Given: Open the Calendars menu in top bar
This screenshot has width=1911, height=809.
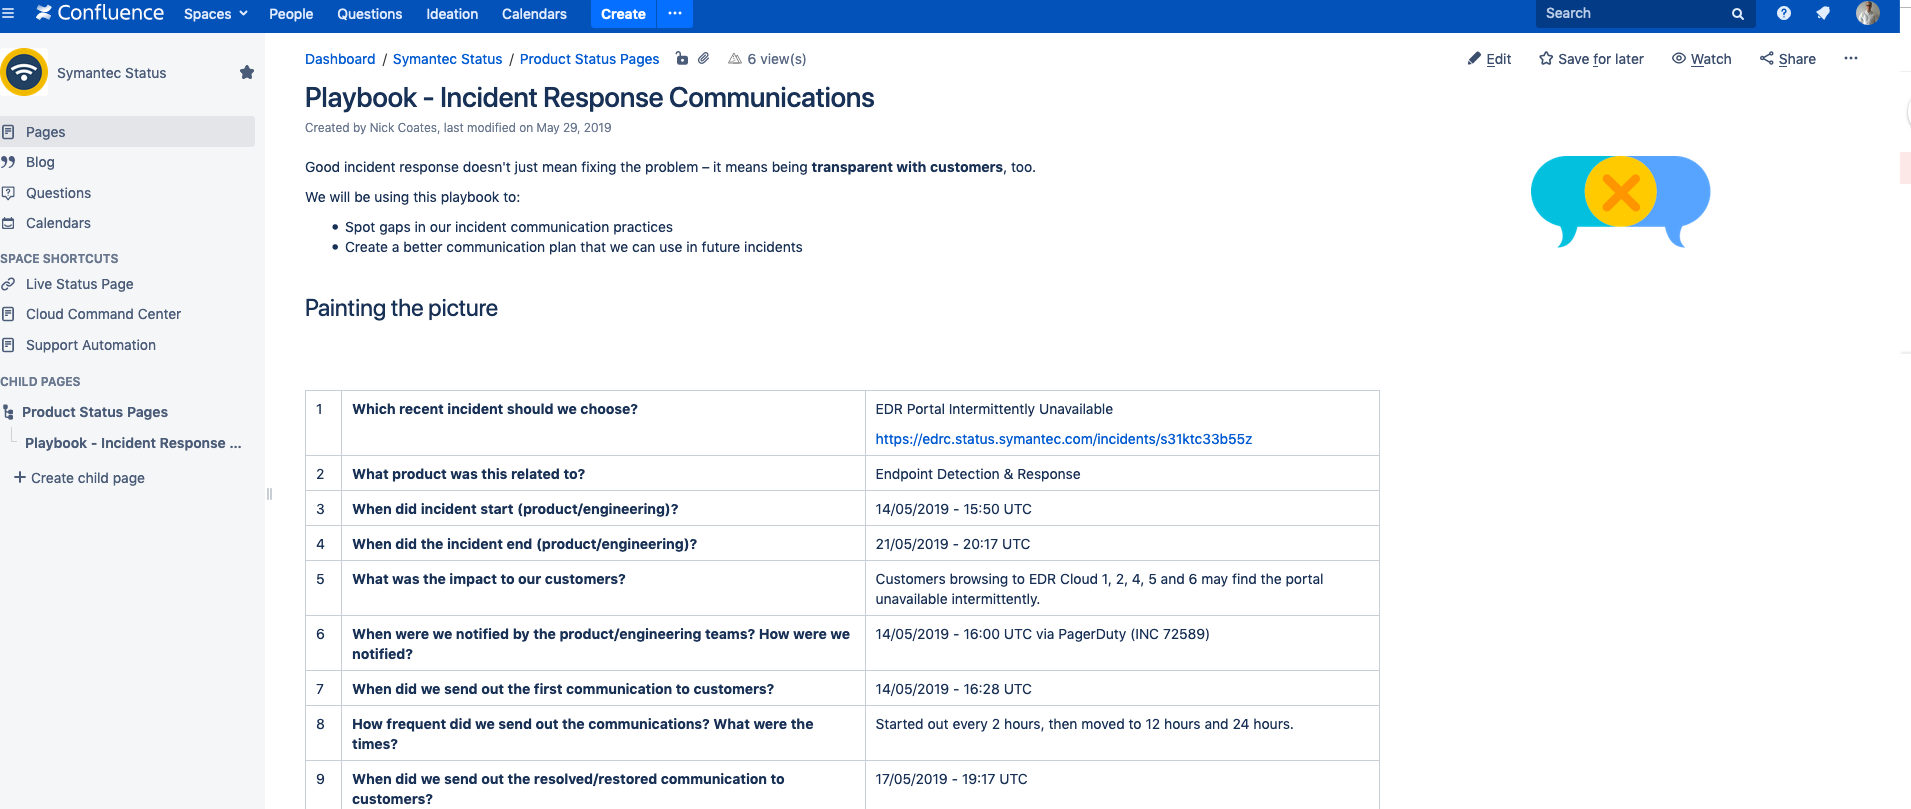Looking at the screenshot, I should (x=534, y=14).
